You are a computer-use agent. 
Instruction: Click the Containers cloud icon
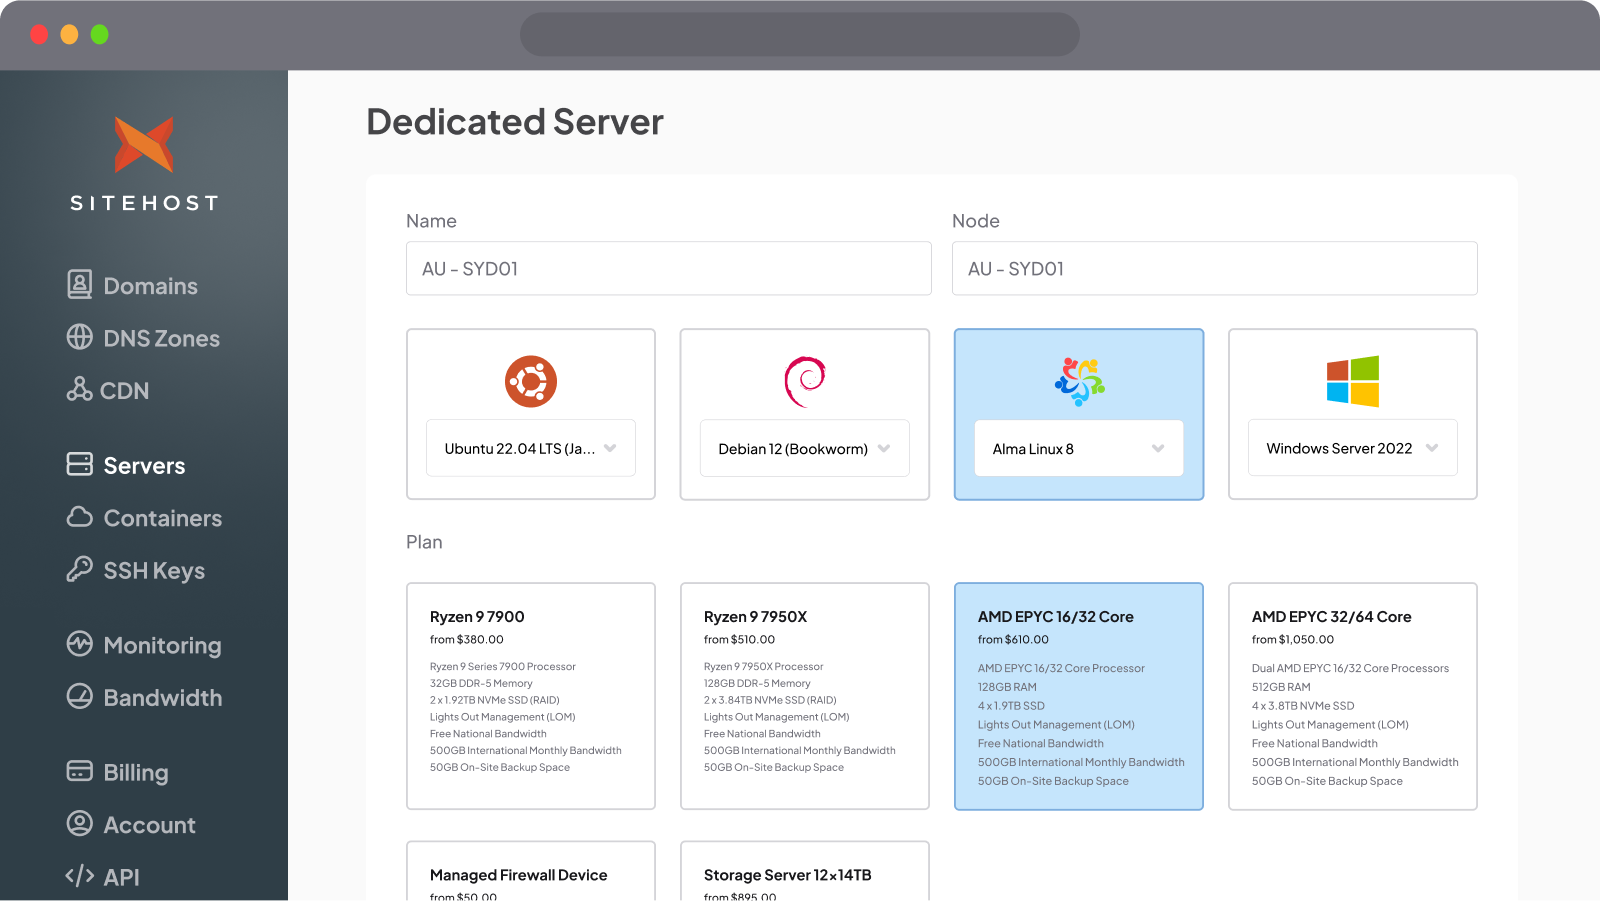click(x=79, y=518)
